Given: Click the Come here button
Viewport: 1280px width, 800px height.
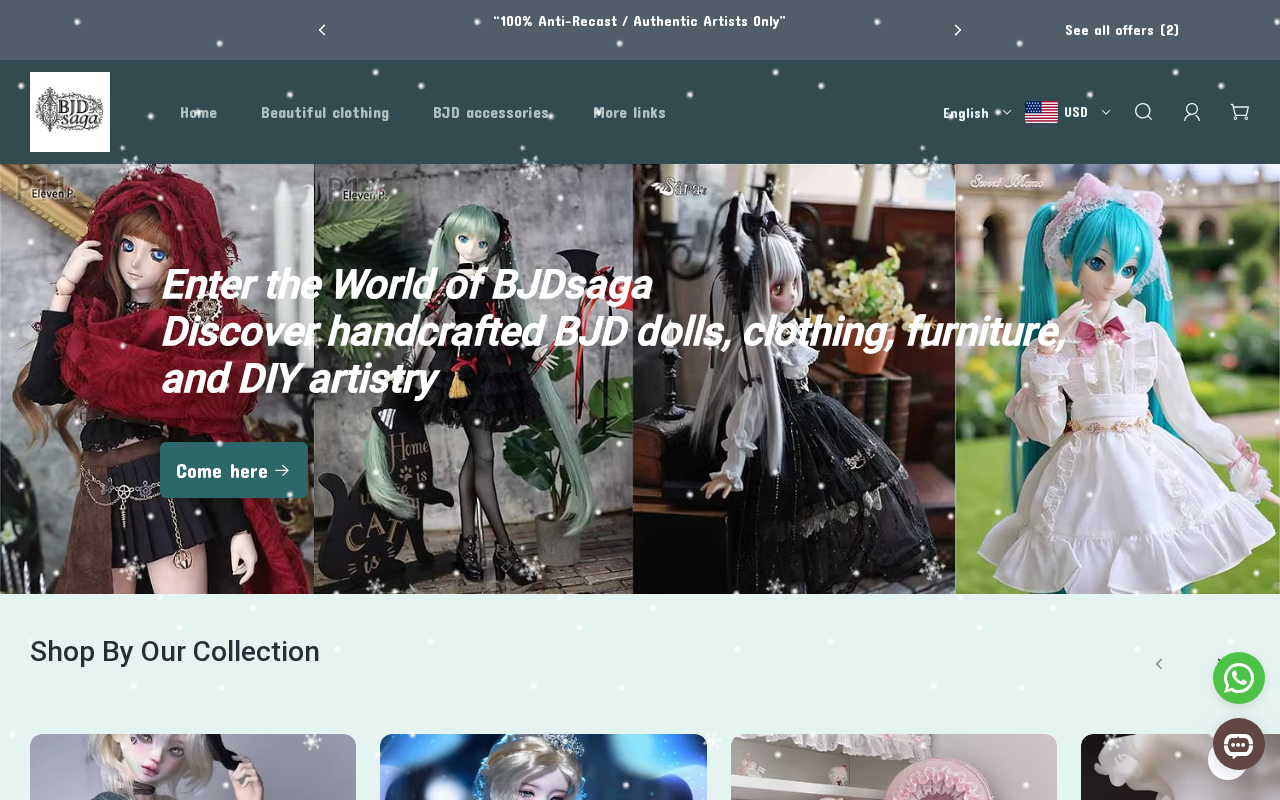Looking at the screenshot, I should point(234,470).
